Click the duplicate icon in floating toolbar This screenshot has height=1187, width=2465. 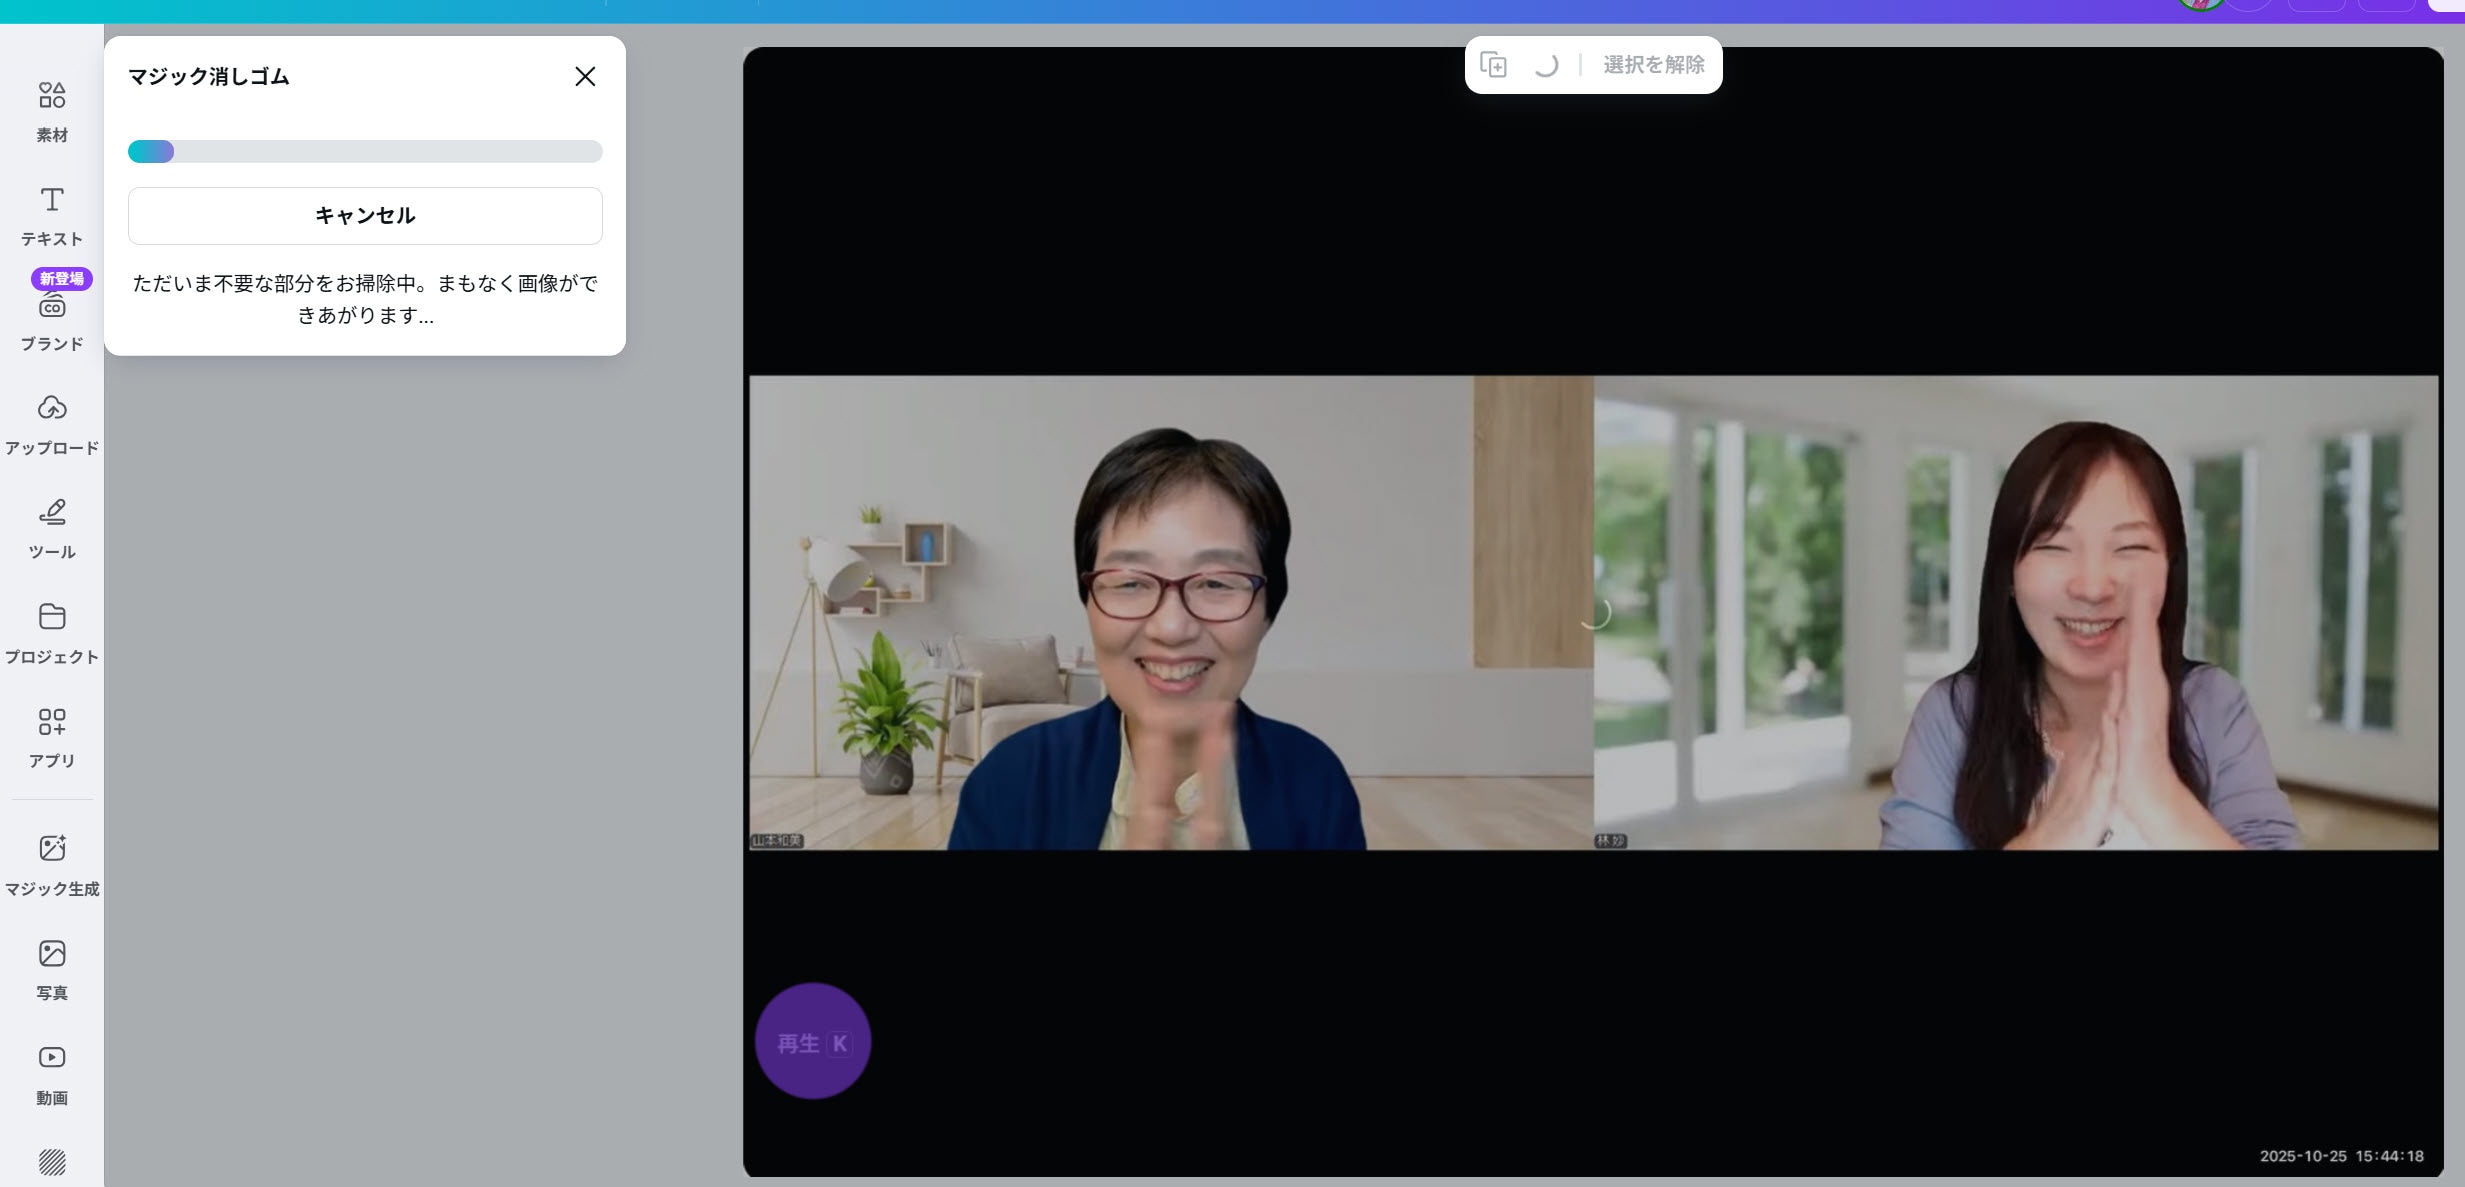point(1493,65)
